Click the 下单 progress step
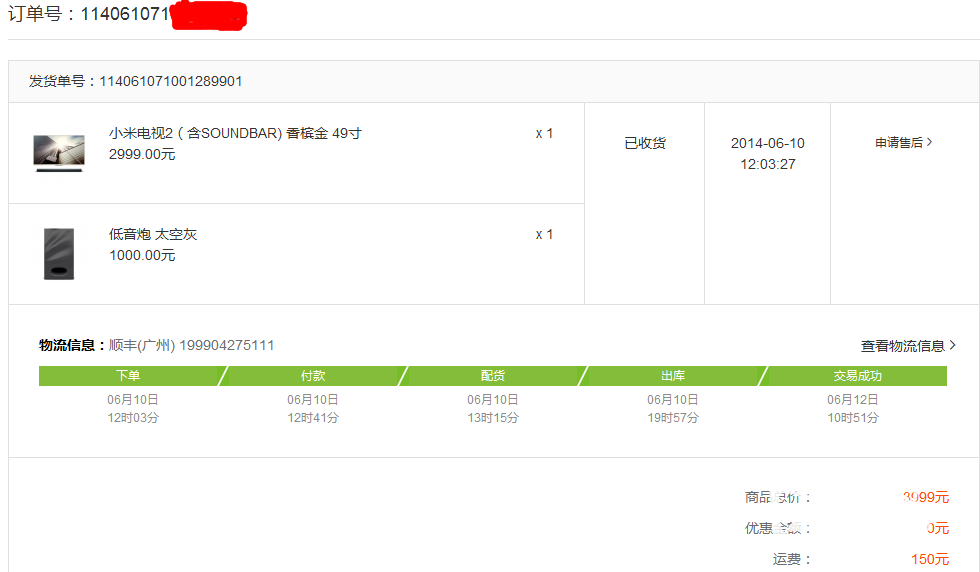 [x=128, y=376]
